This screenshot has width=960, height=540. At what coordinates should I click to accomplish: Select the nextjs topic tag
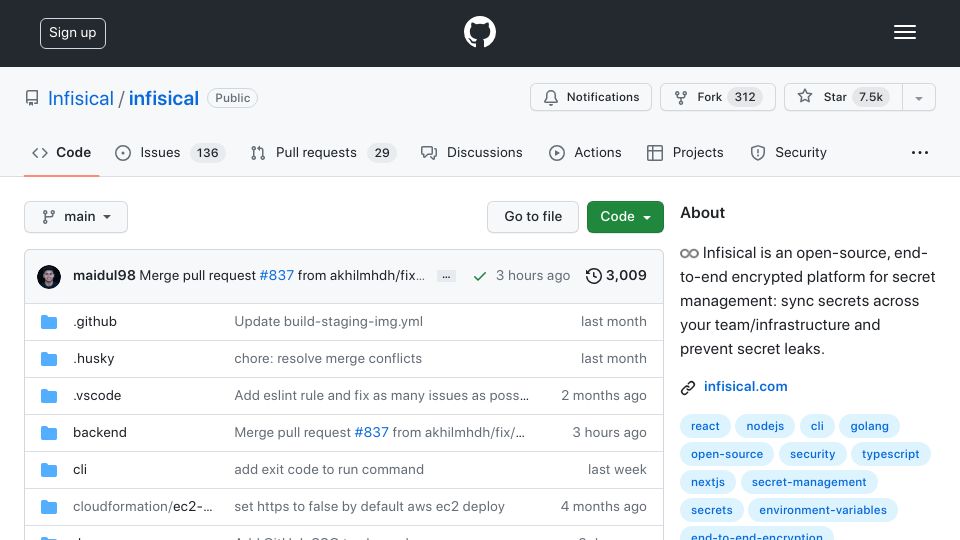(708, 482)
